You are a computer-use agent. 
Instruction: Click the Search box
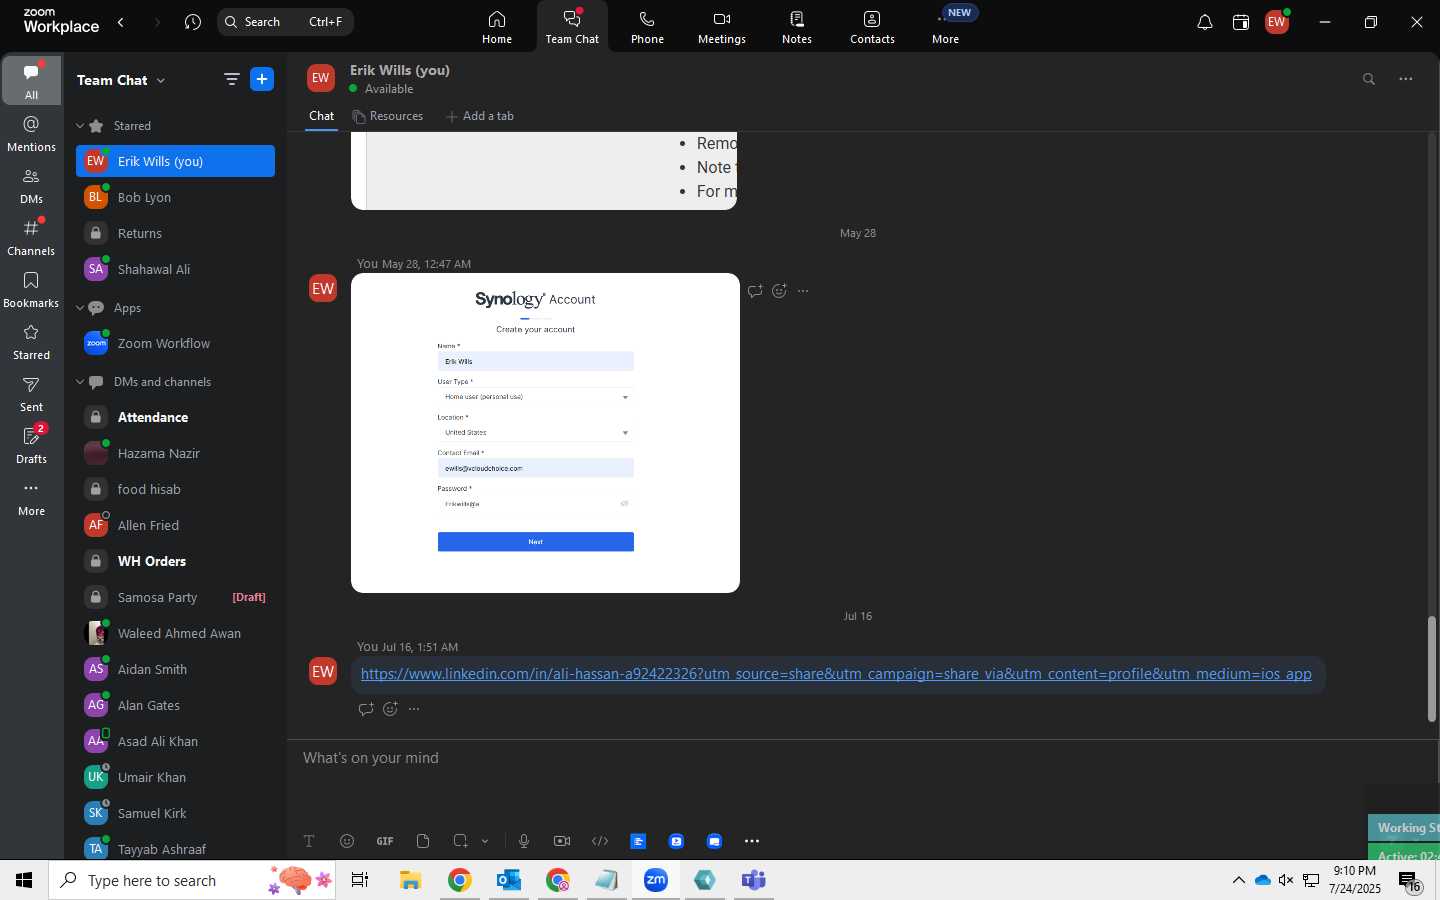click(x=285, y=22)
